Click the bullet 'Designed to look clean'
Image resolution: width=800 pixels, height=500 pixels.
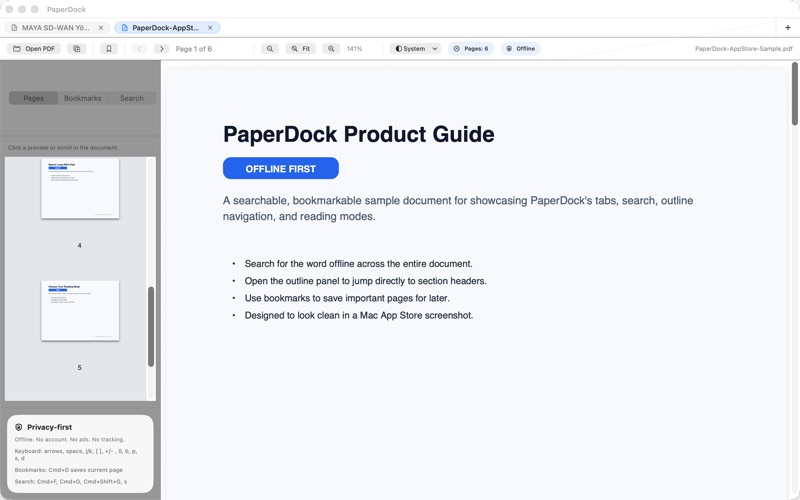coord(359,315)
